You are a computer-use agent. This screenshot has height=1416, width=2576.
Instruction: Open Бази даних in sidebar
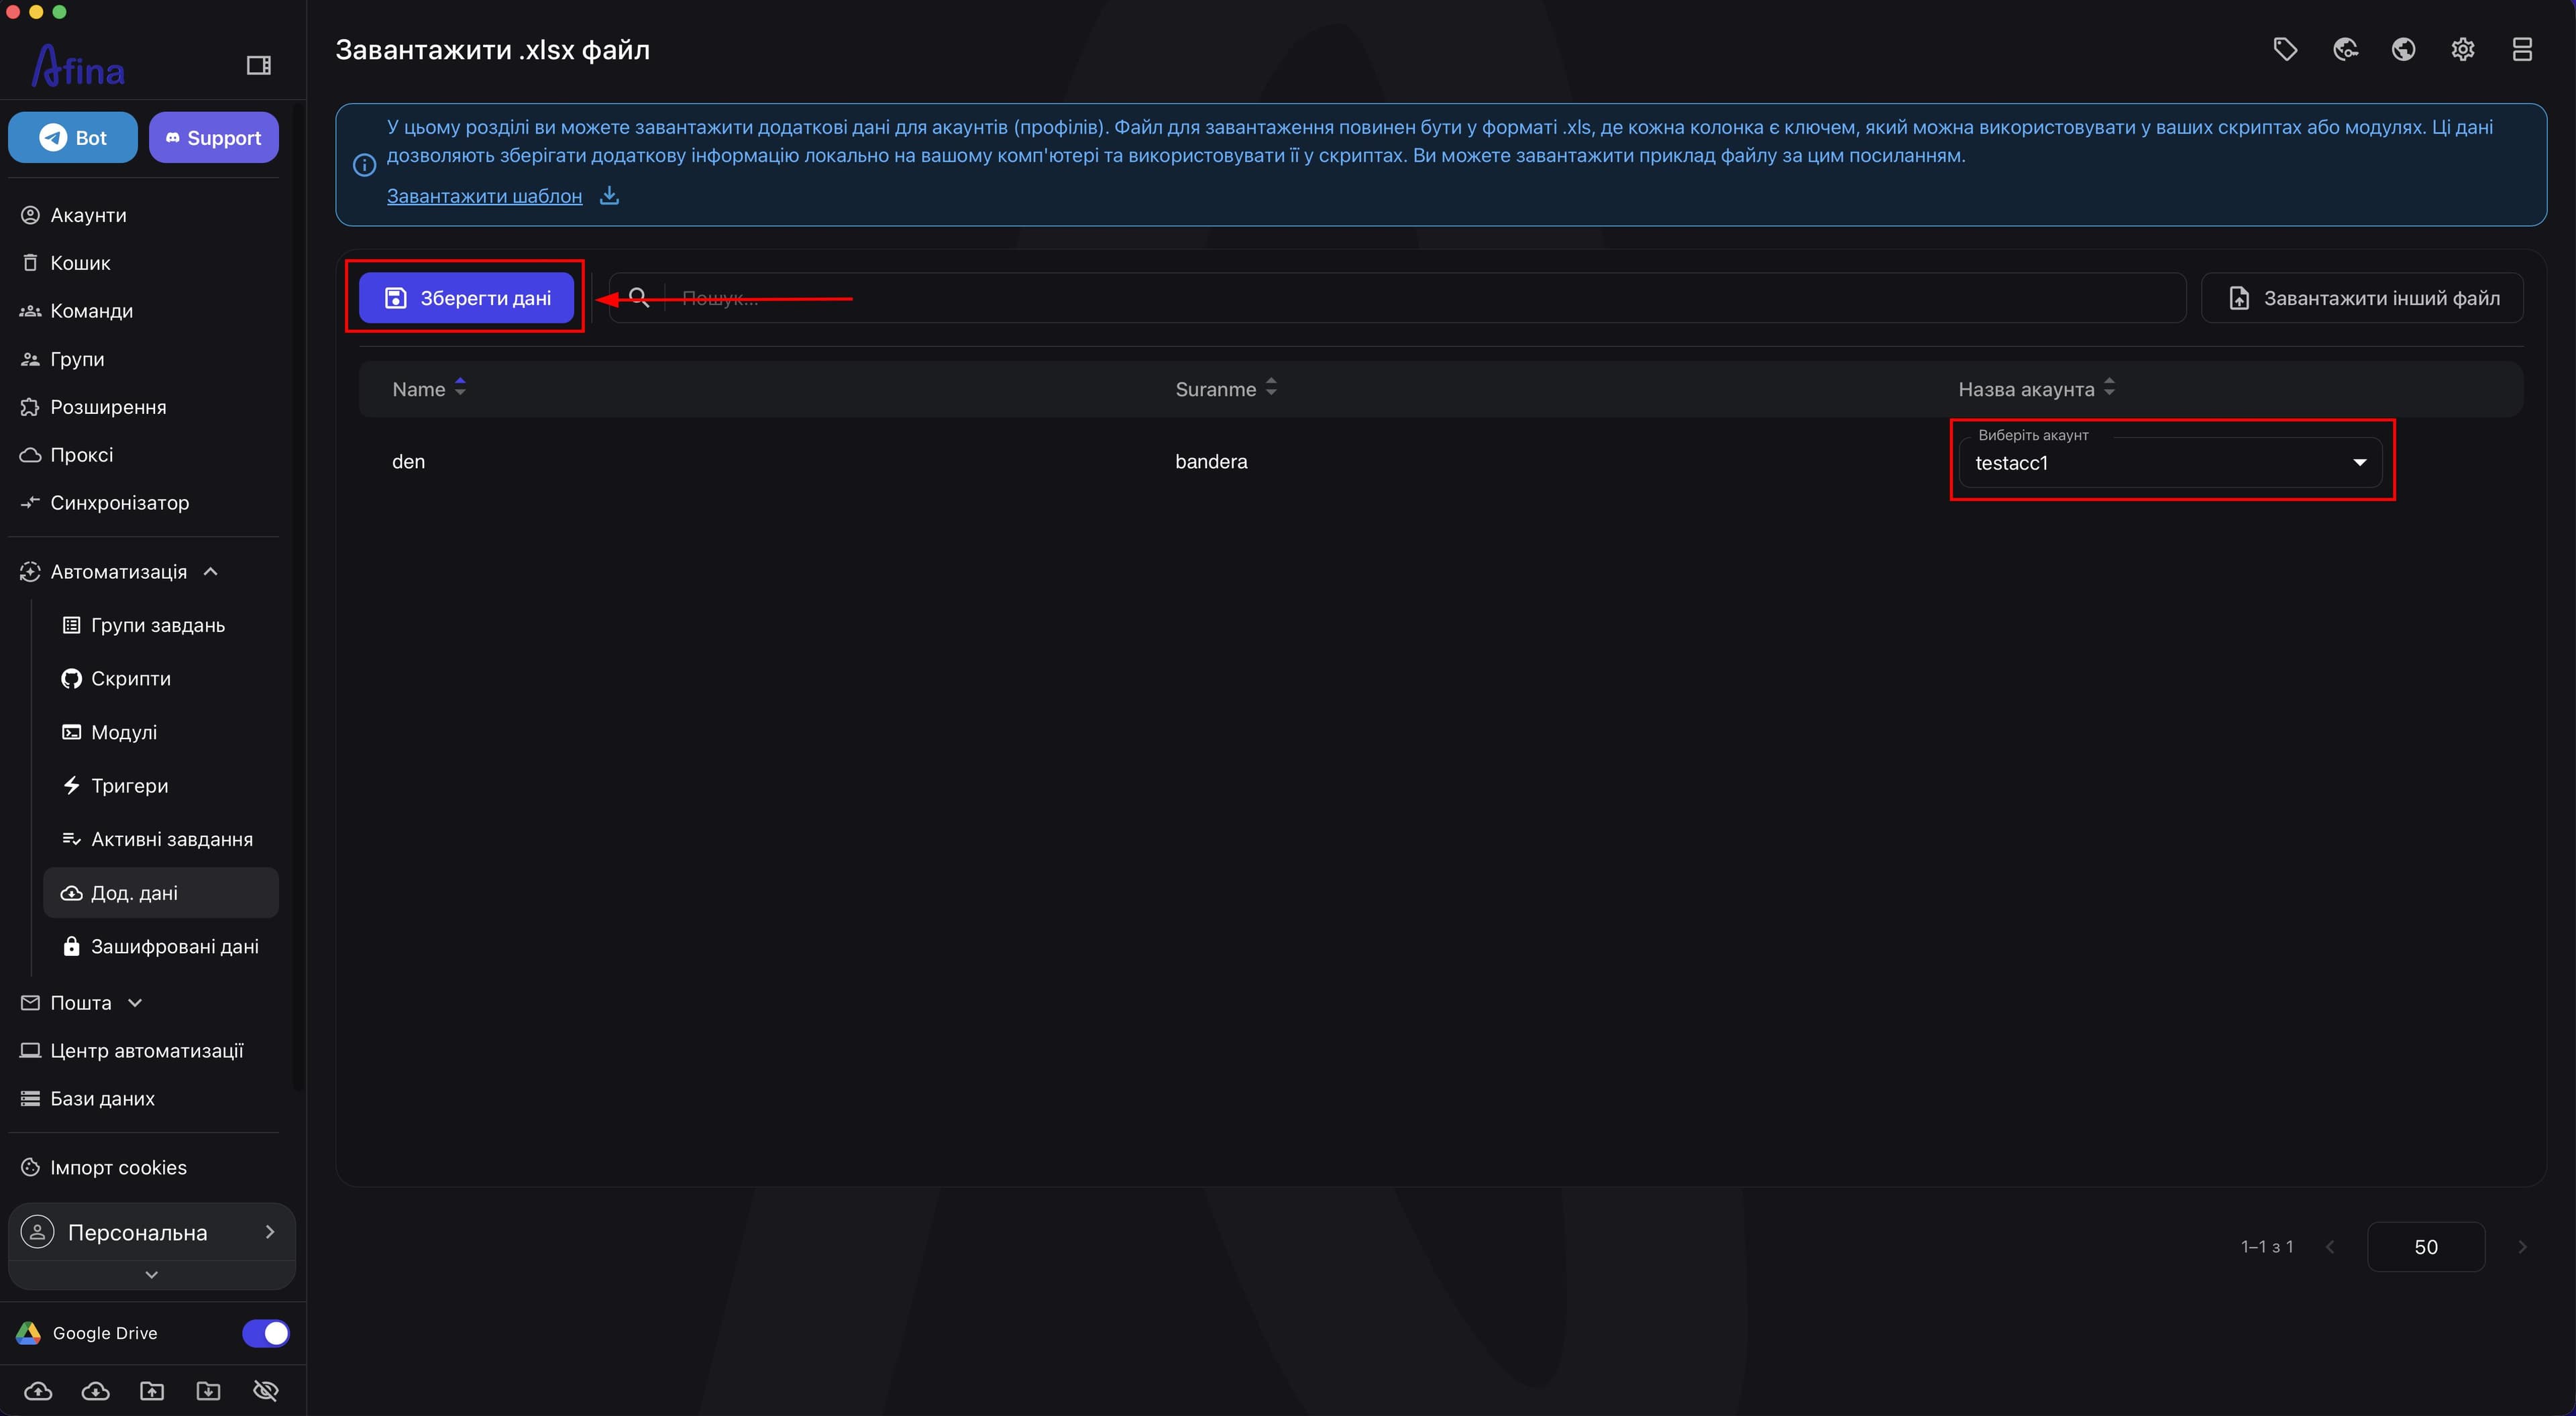click(x=102, y=1098)
